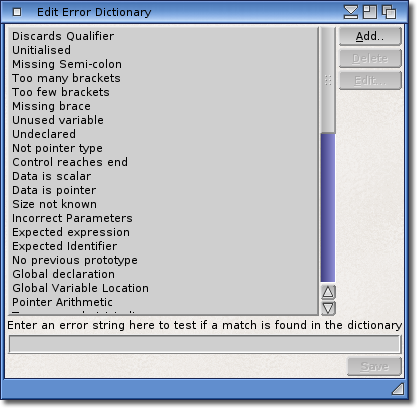This screenshot has width=417, height=408.
Task: Highlight 'Control reaches end' entry
Action: click(x=162, y=162)
